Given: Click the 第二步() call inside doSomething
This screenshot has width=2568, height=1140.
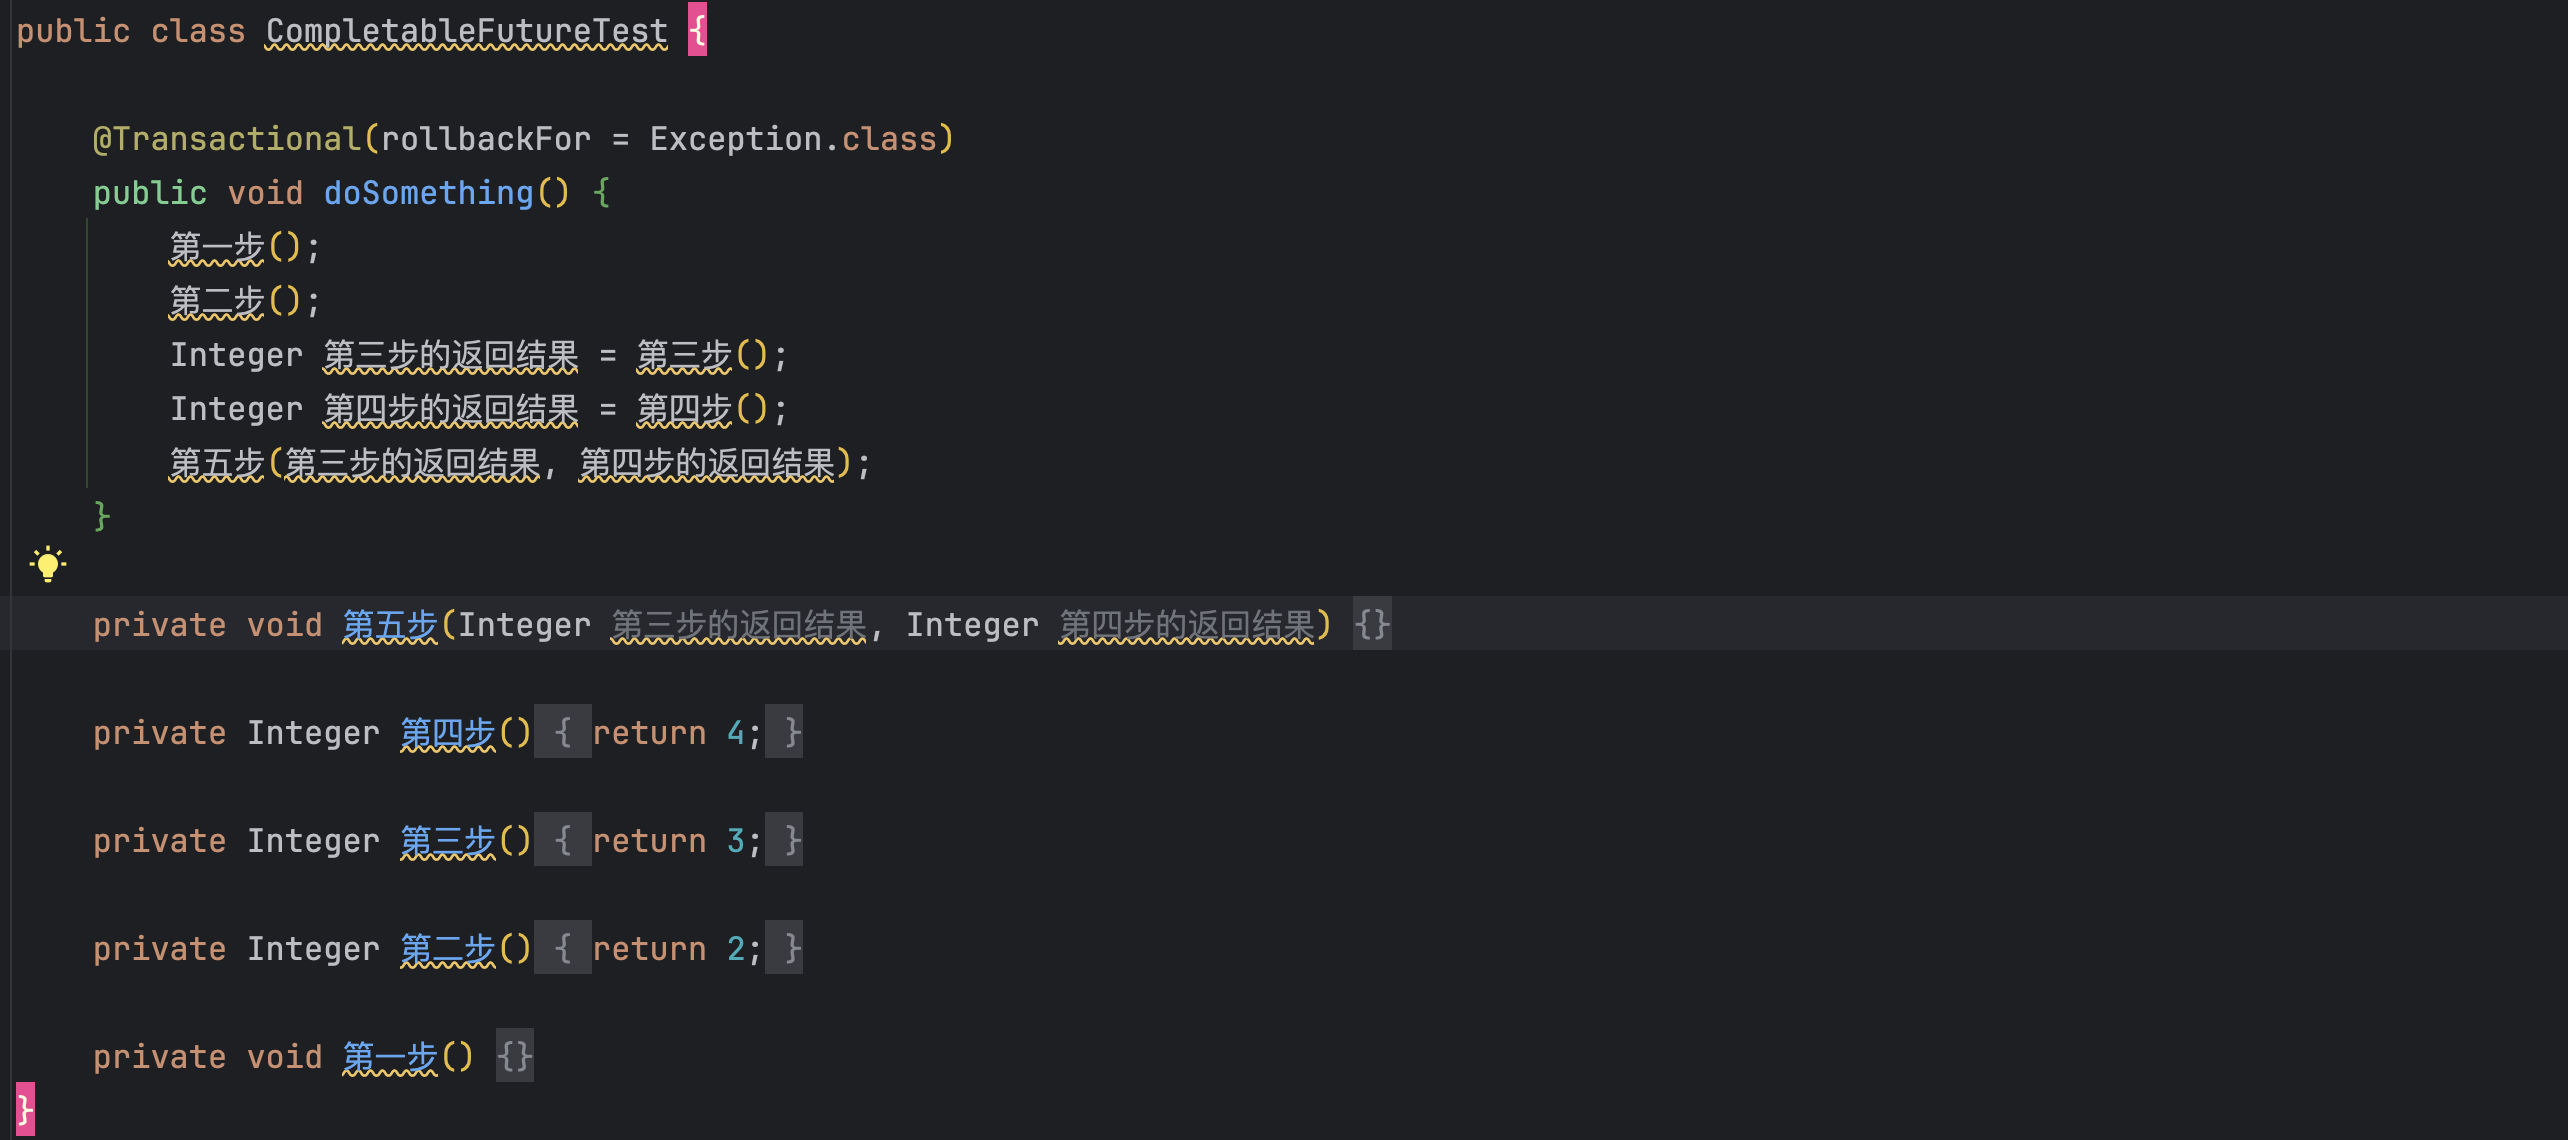Looking at the screenshot, I should (x=216, y=301).
